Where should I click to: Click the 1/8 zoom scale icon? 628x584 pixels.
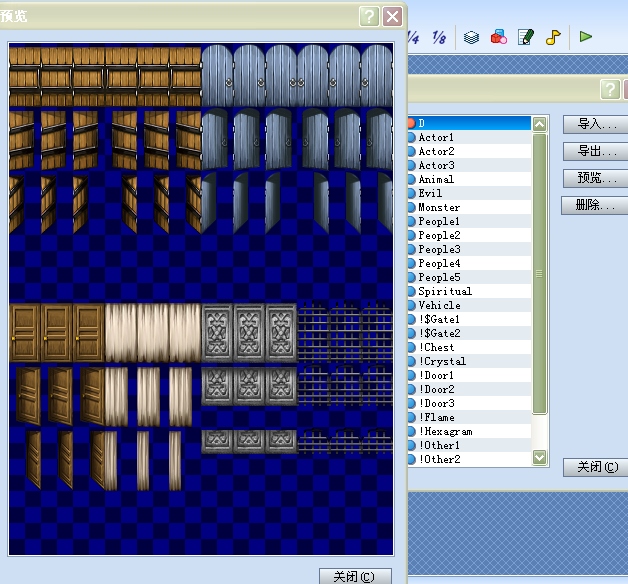[439, 38]
